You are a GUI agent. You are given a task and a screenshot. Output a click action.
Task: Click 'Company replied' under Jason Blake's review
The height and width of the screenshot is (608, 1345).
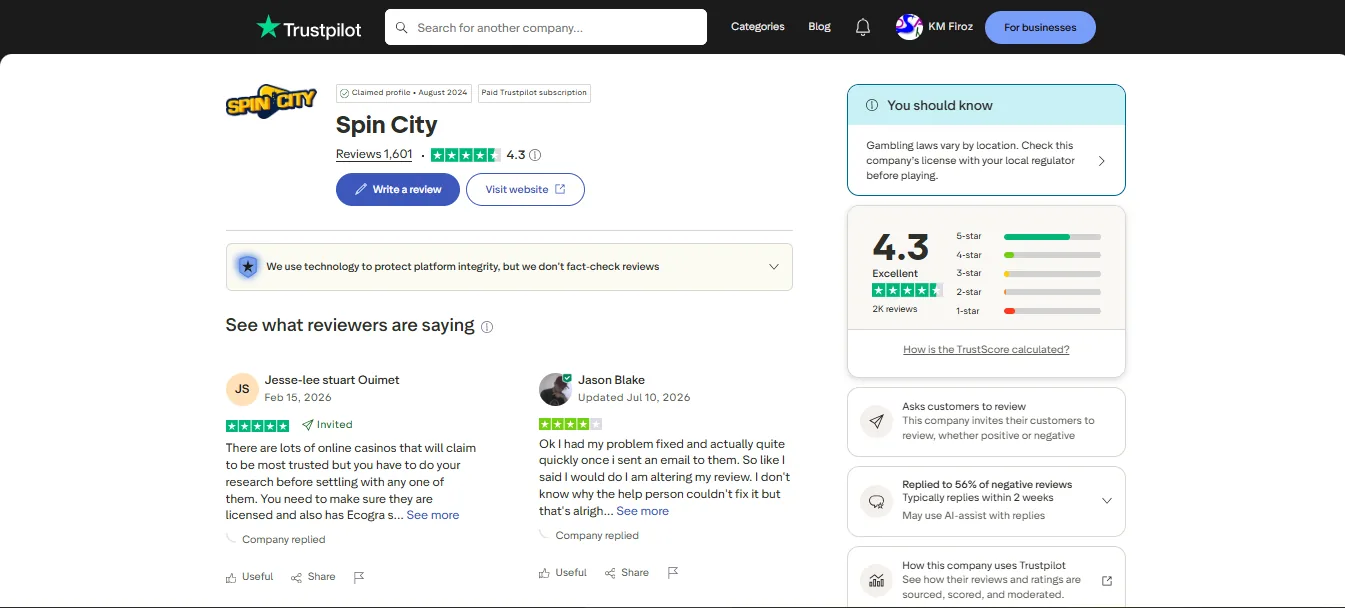point(597,536)
